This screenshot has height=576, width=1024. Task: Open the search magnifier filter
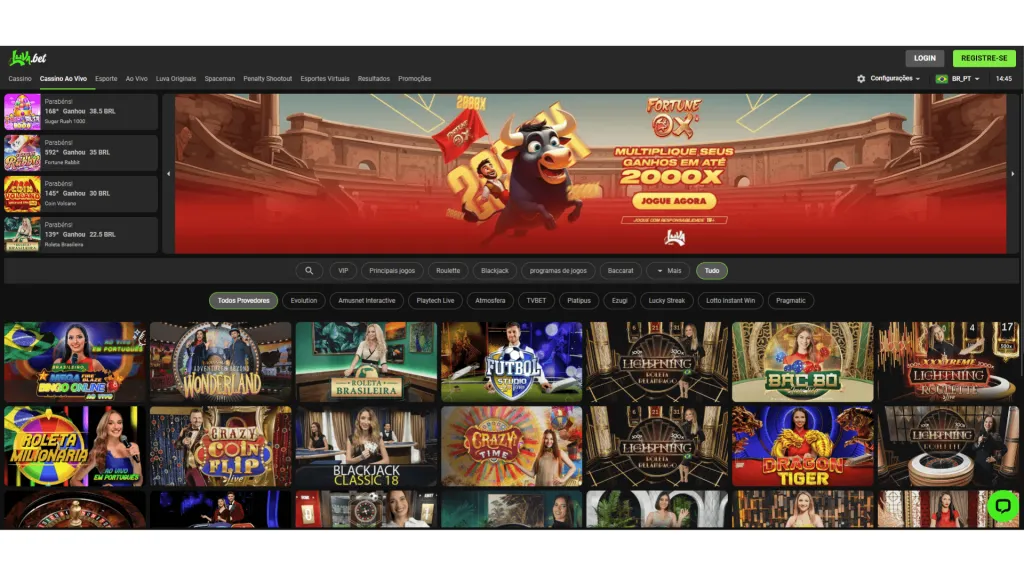[x=309, y=271]
